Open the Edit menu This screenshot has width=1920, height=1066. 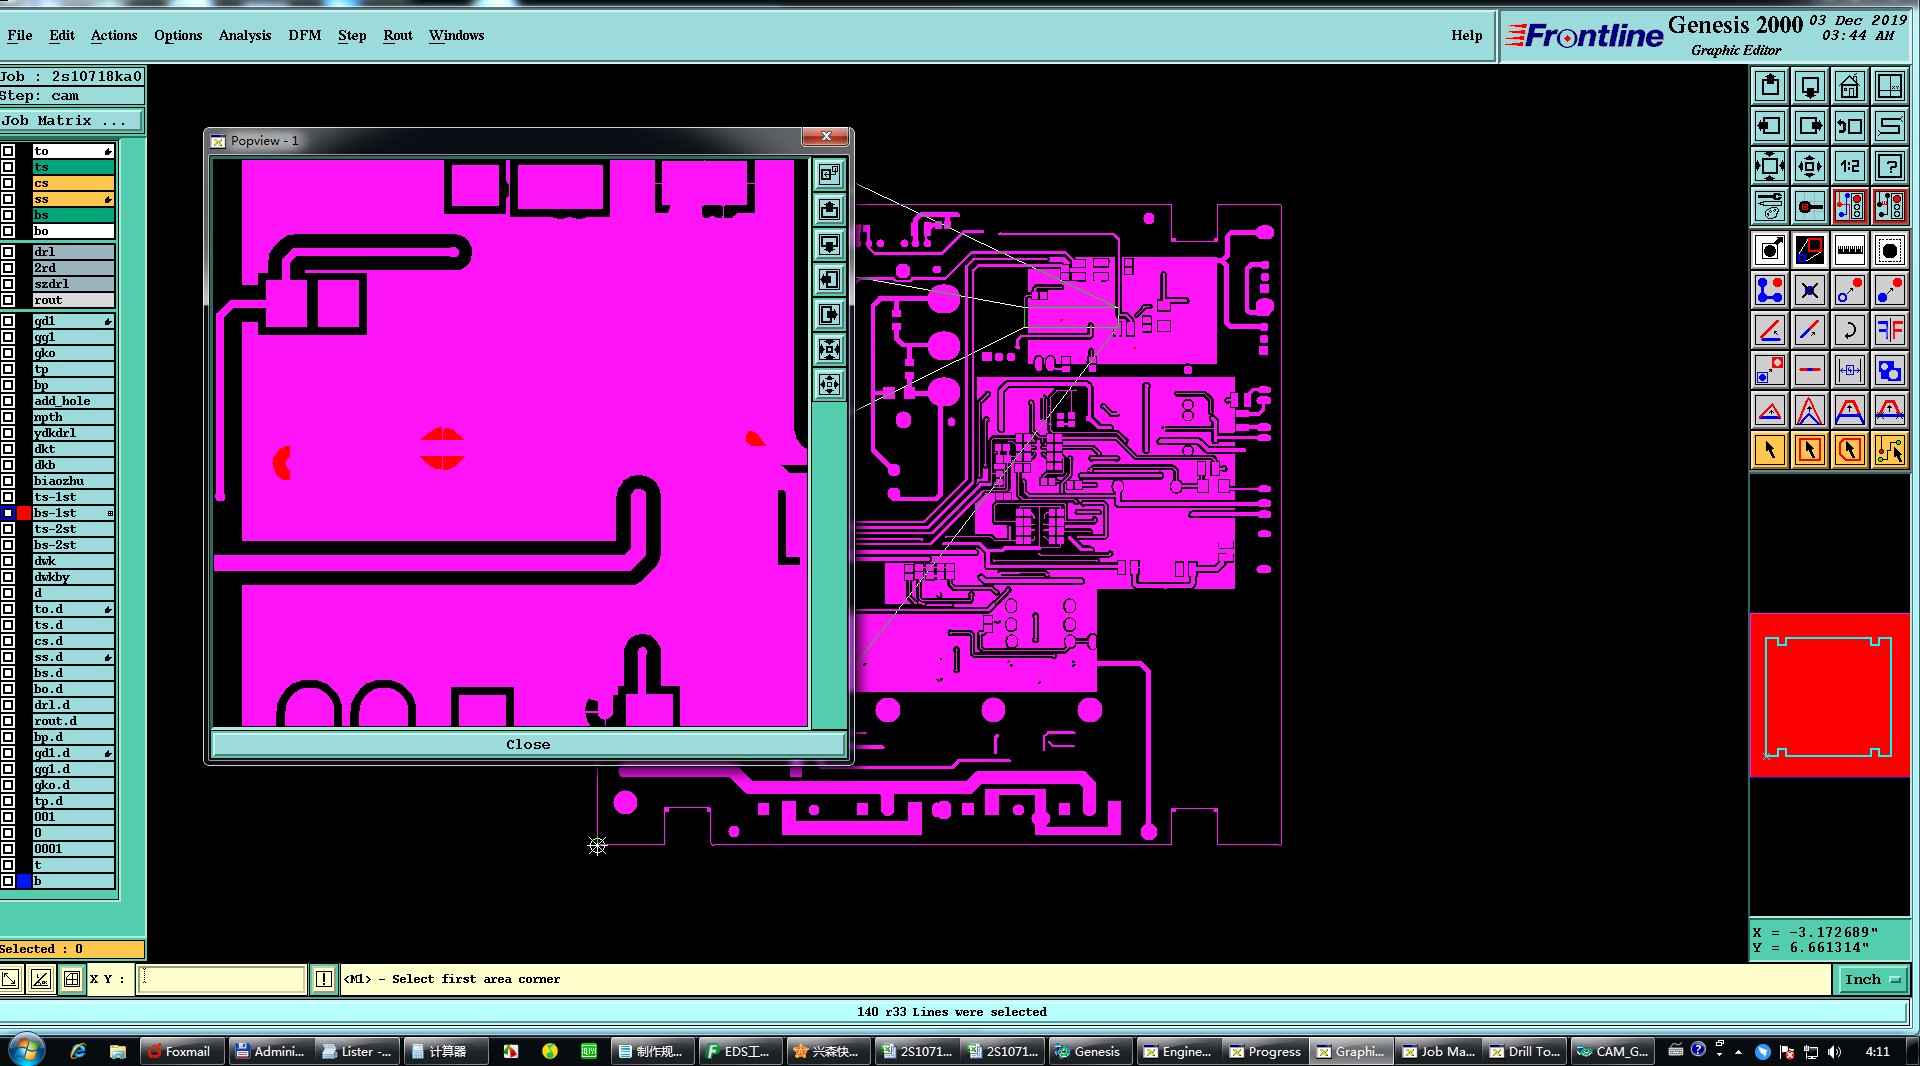point(62,35)
